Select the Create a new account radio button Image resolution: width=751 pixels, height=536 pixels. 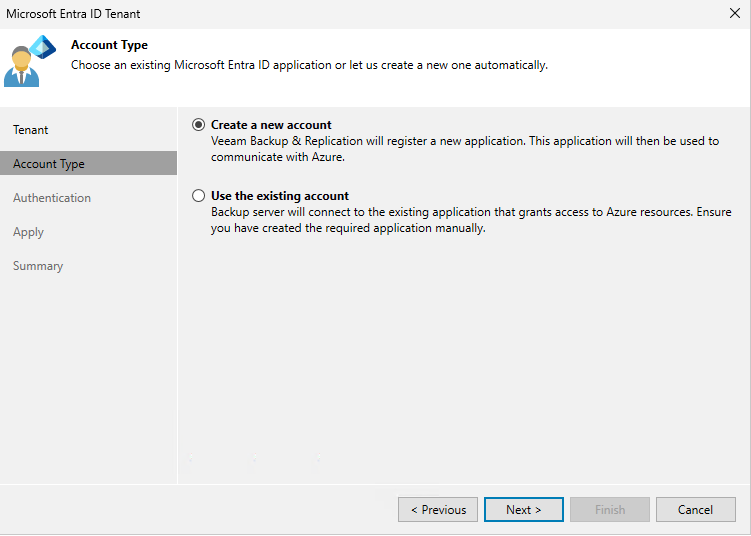(x=198, y=125)
